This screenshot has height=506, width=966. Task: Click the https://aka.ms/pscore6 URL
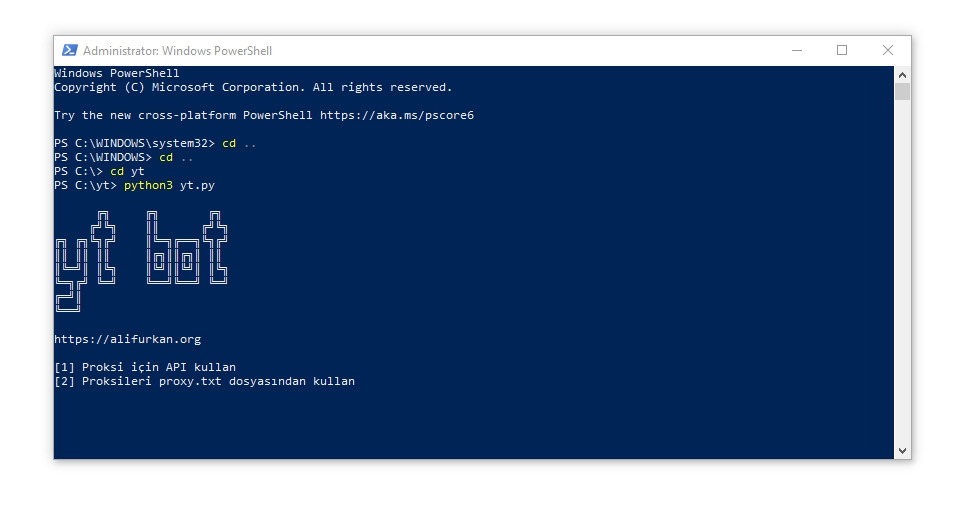click(396, 115)
